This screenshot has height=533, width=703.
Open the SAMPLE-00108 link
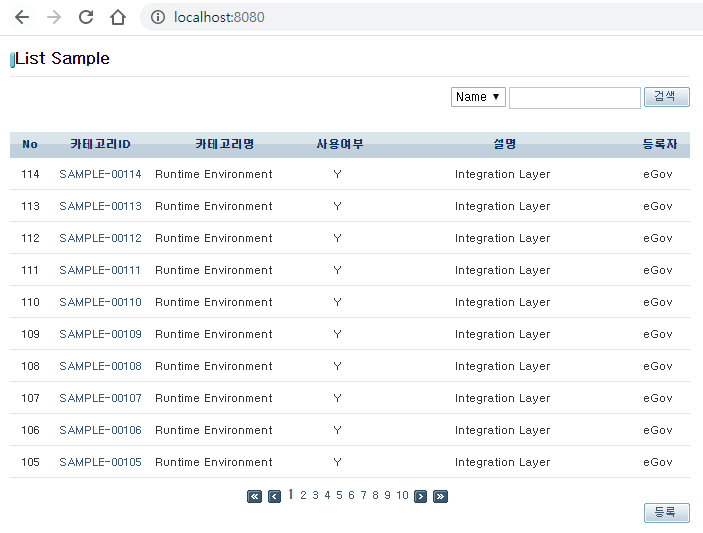pos(100,366)
